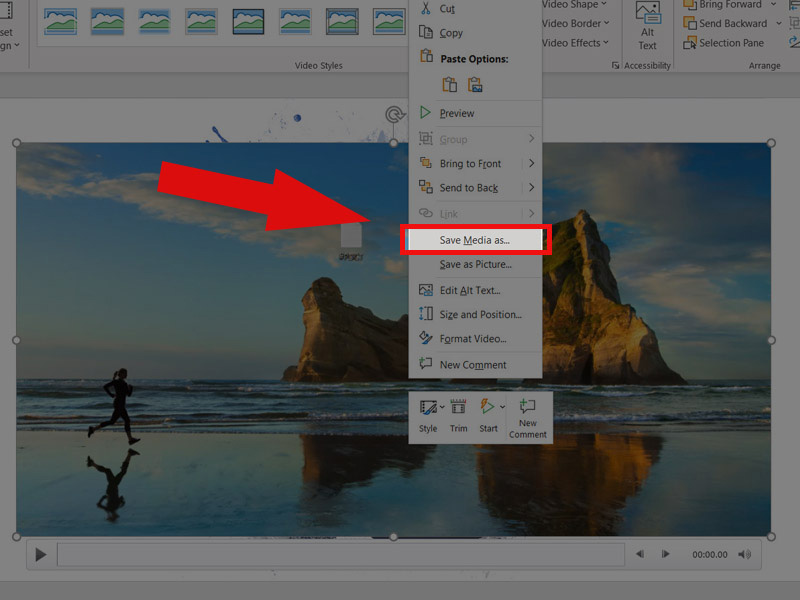Open the Trim Video tool

458,408
